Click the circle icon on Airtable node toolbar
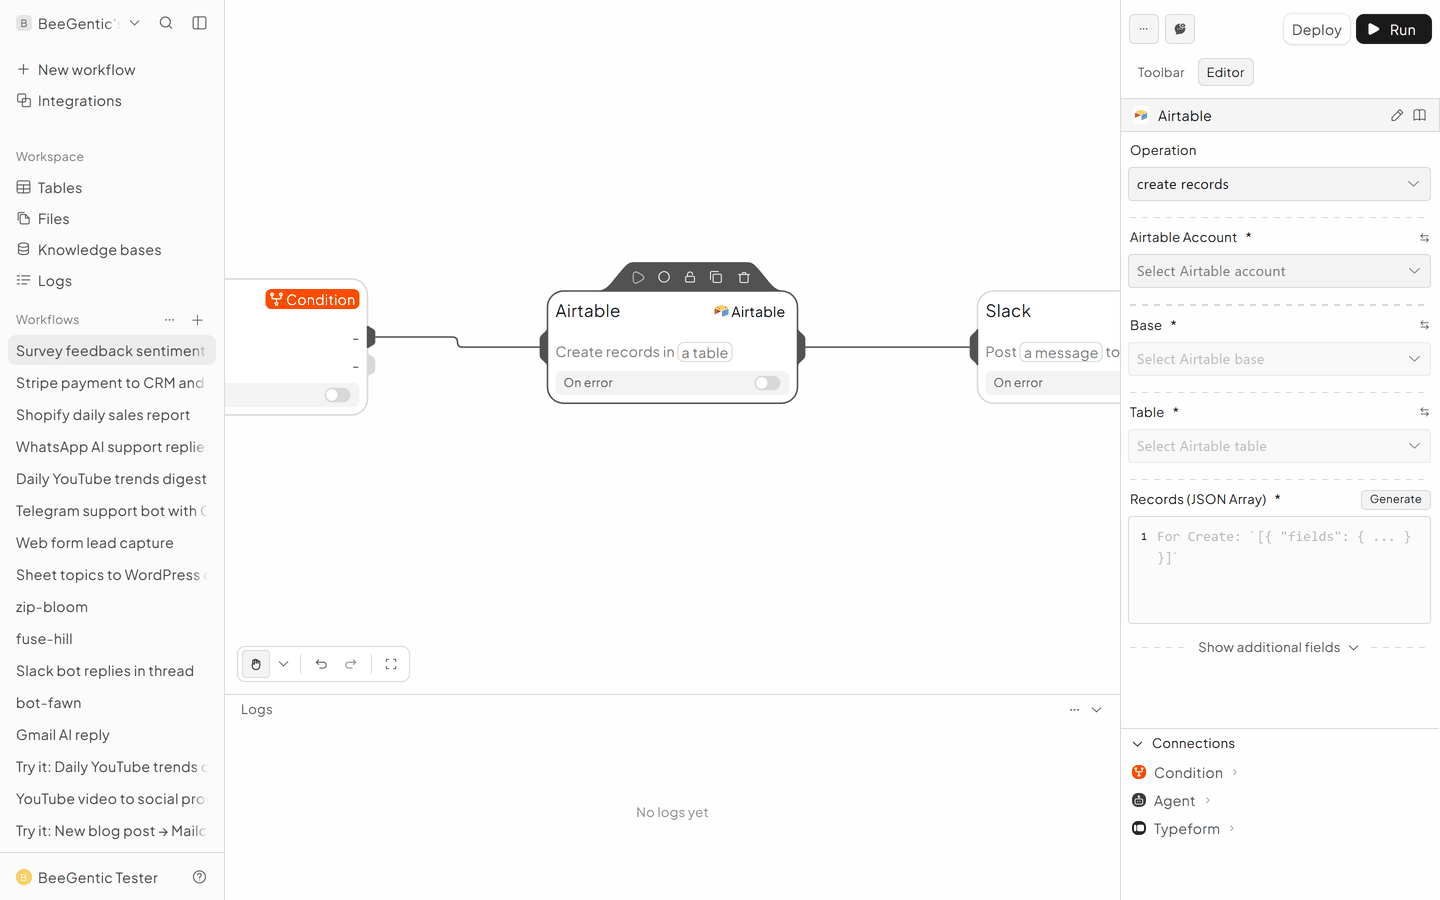This screenshot has height=900, width=1440. pyautogui.click(x=664, y=277)
